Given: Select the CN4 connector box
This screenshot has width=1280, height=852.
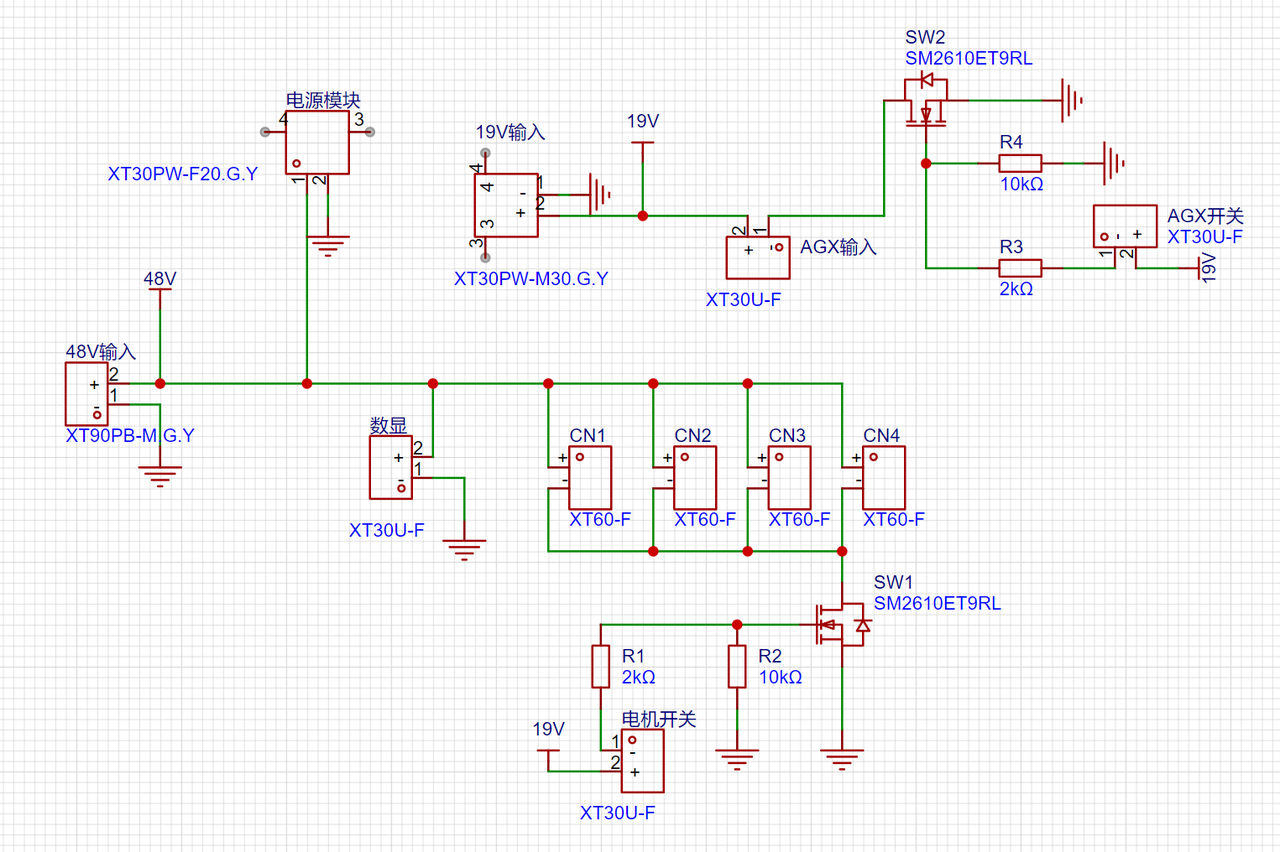Looking at the screenshot, I should 884,478.
